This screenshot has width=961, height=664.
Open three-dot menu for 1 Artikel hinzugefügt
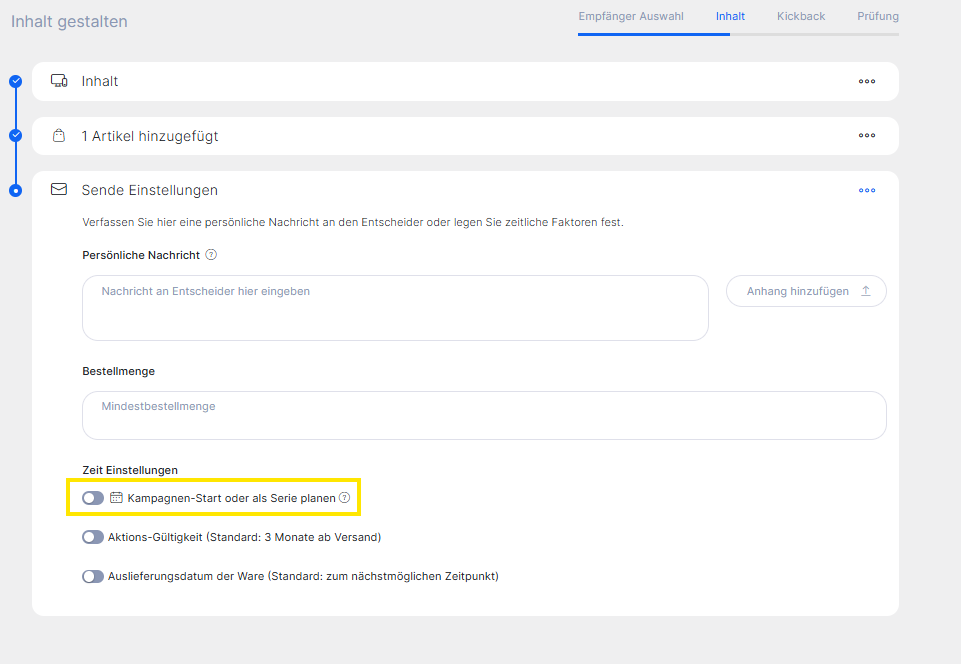pos(867,136)
